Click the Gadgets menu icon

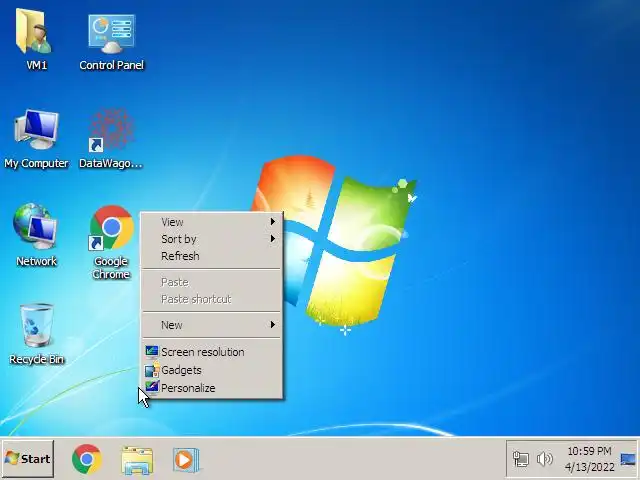(x=152, y=370)
